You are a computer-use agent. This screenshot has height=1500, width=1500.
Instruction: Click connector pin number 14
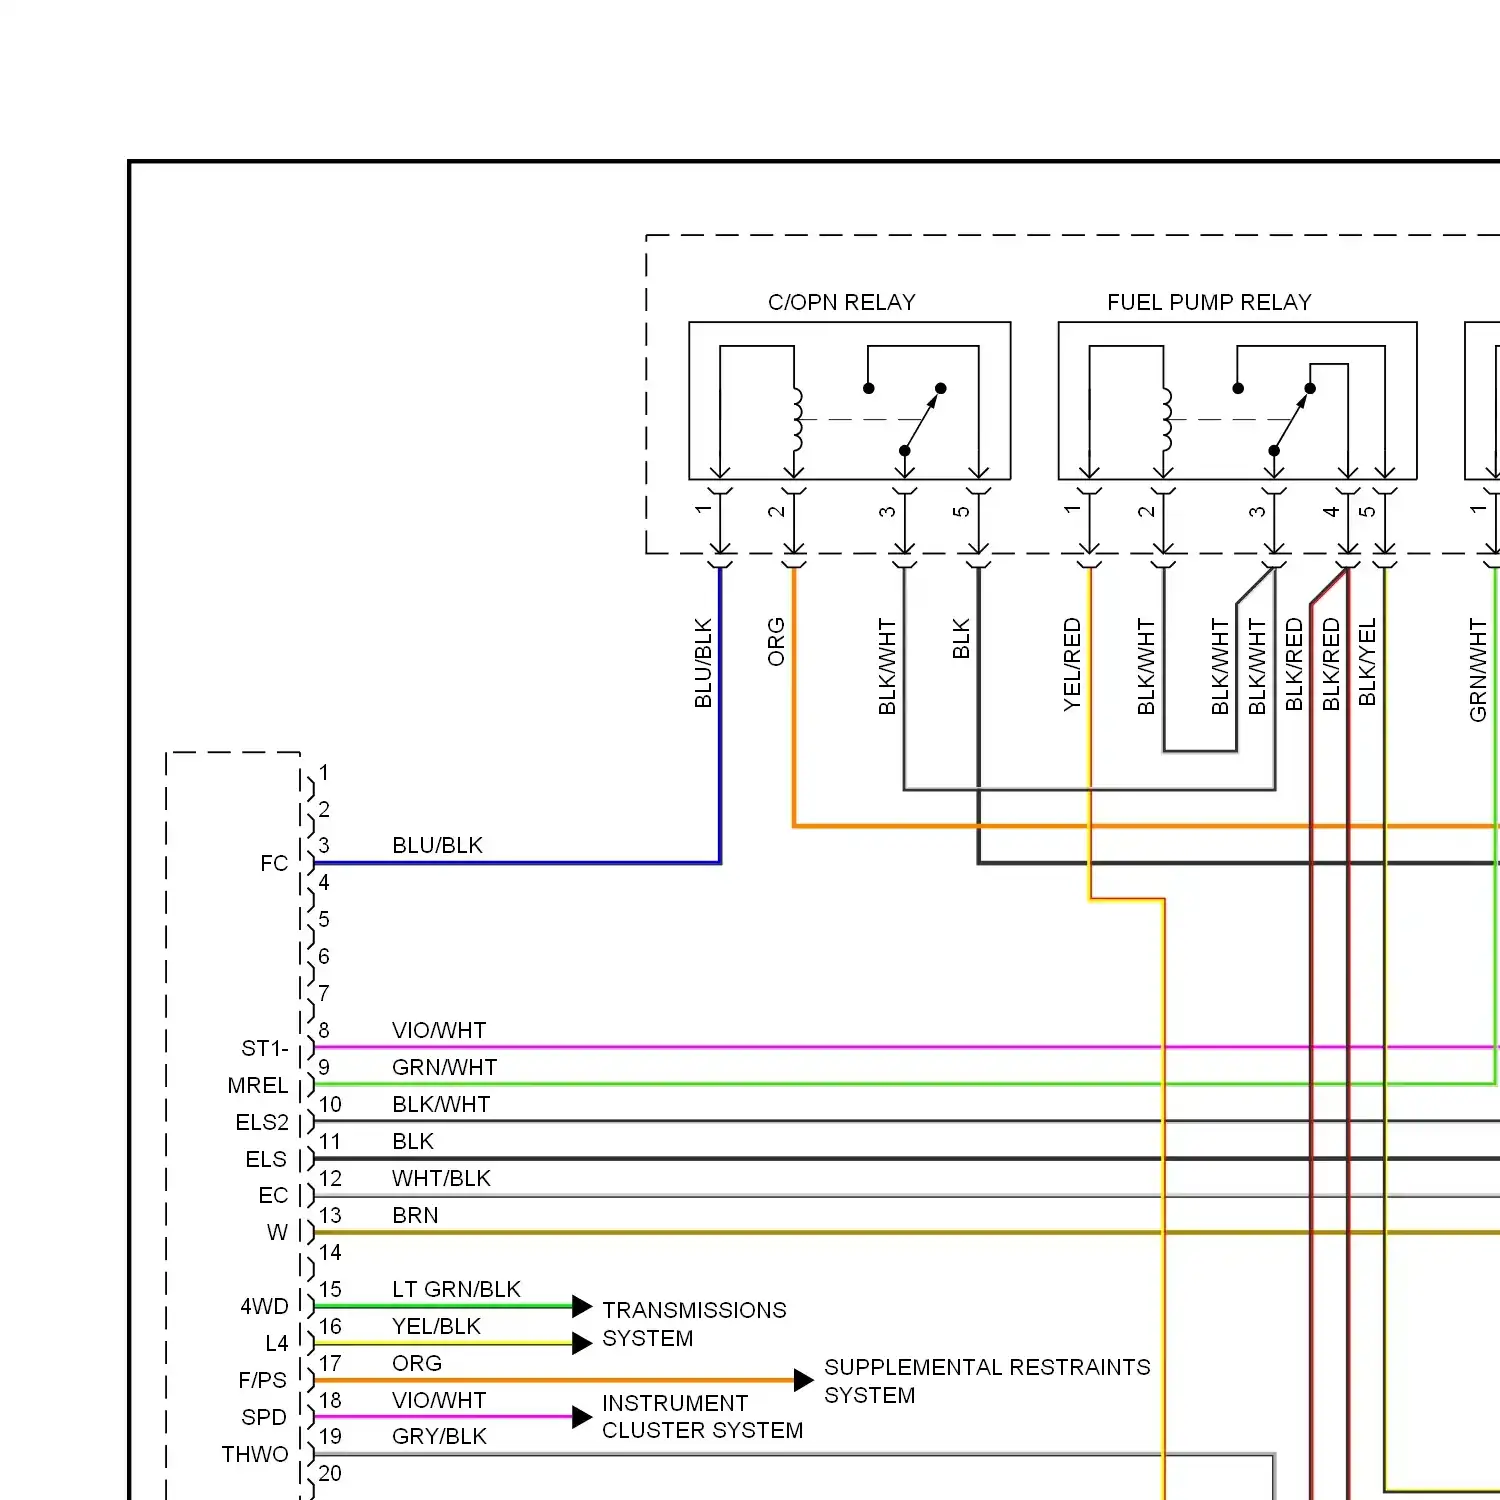[330, 1252]
